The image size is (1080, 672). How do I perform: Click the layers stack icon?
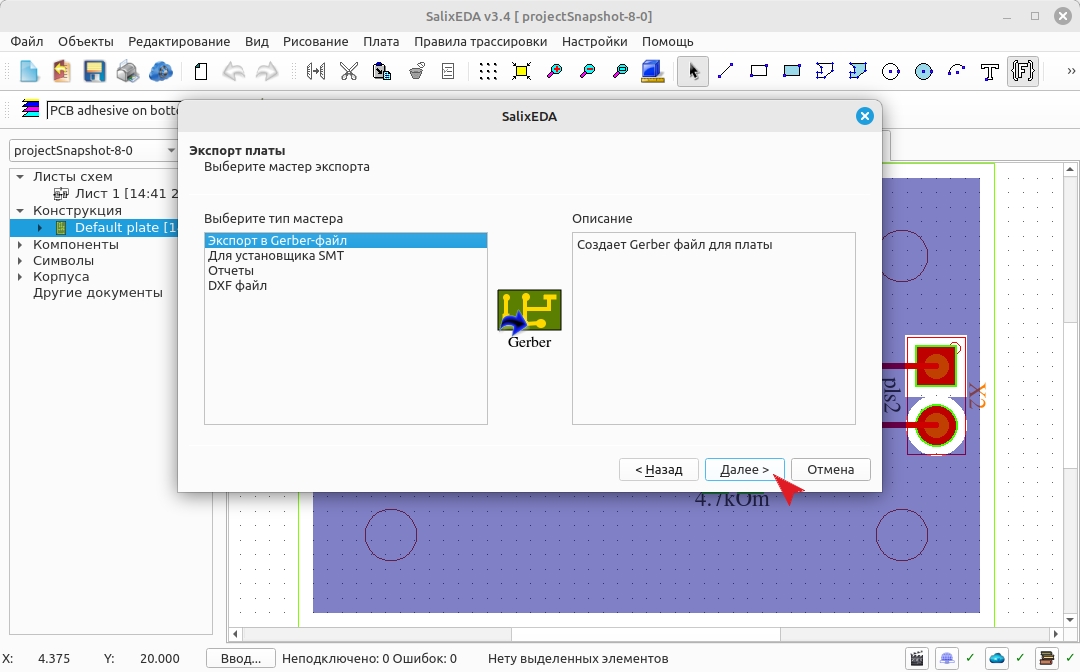click(30, 109)
